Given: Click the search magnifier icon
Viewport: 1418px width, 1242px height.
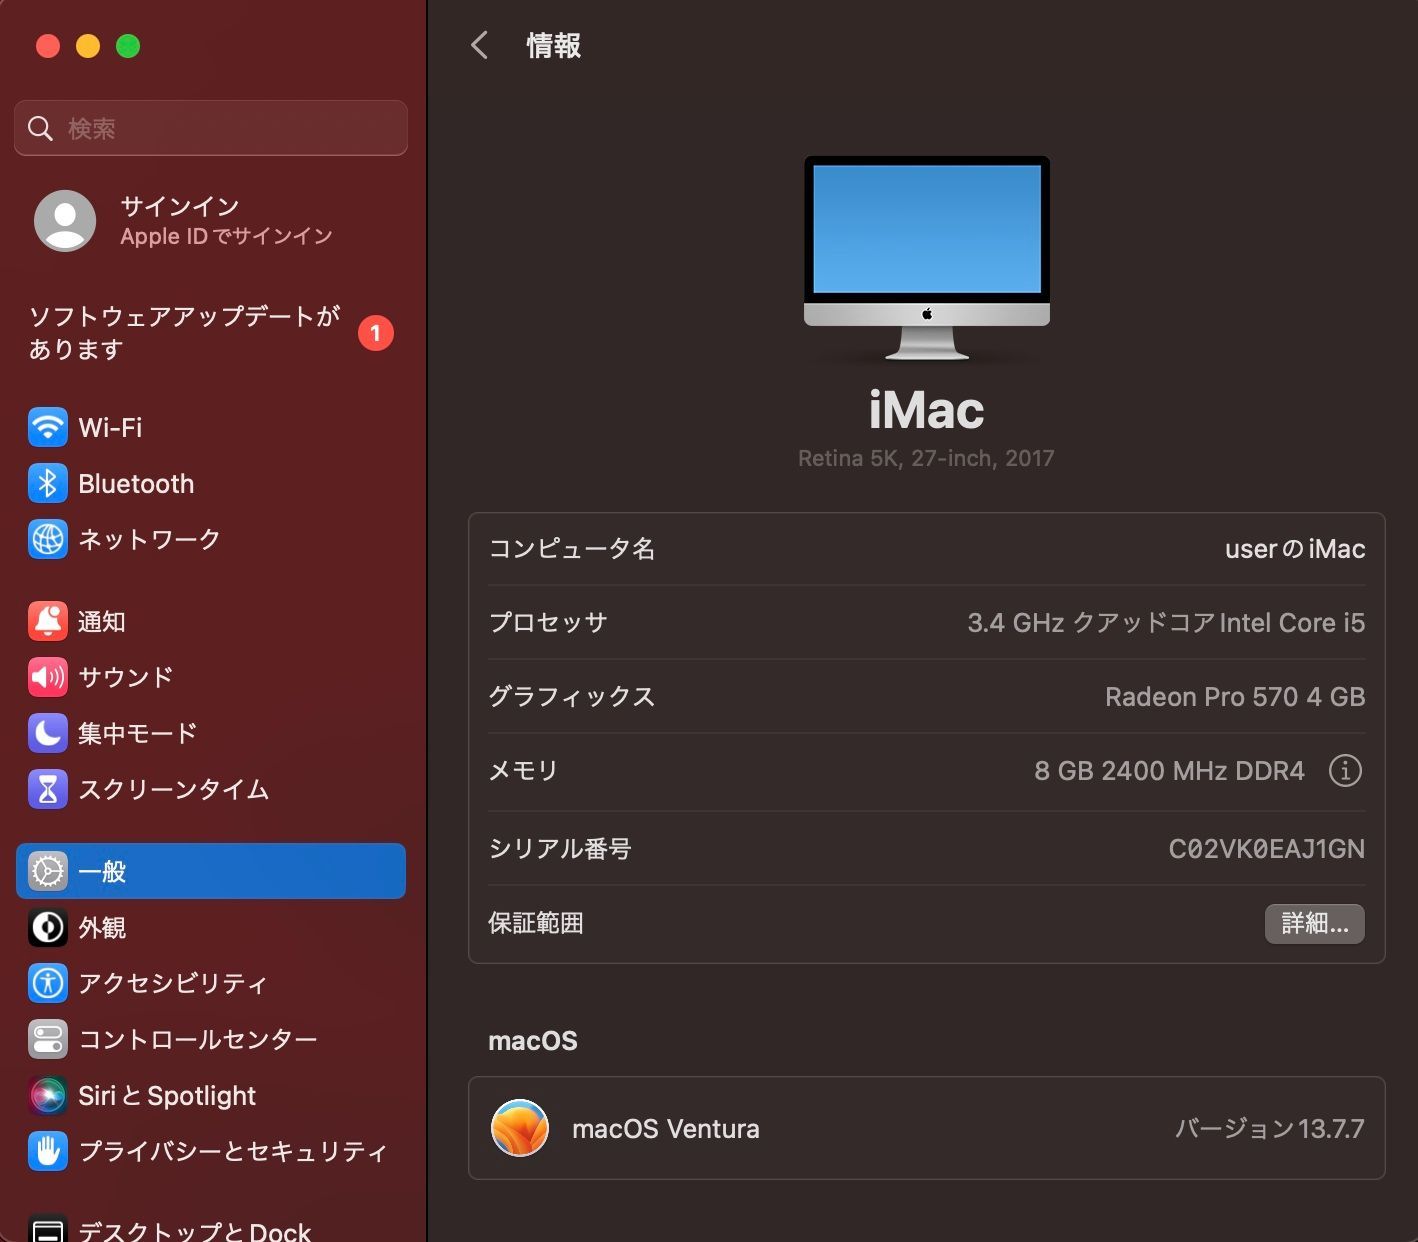Looking at the screenshot, I should coord(40,128).
